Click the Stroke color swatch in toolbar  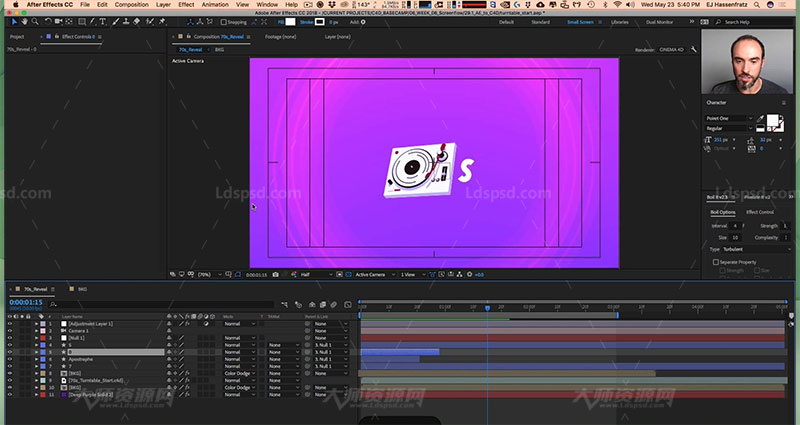(x=319, y=22)
